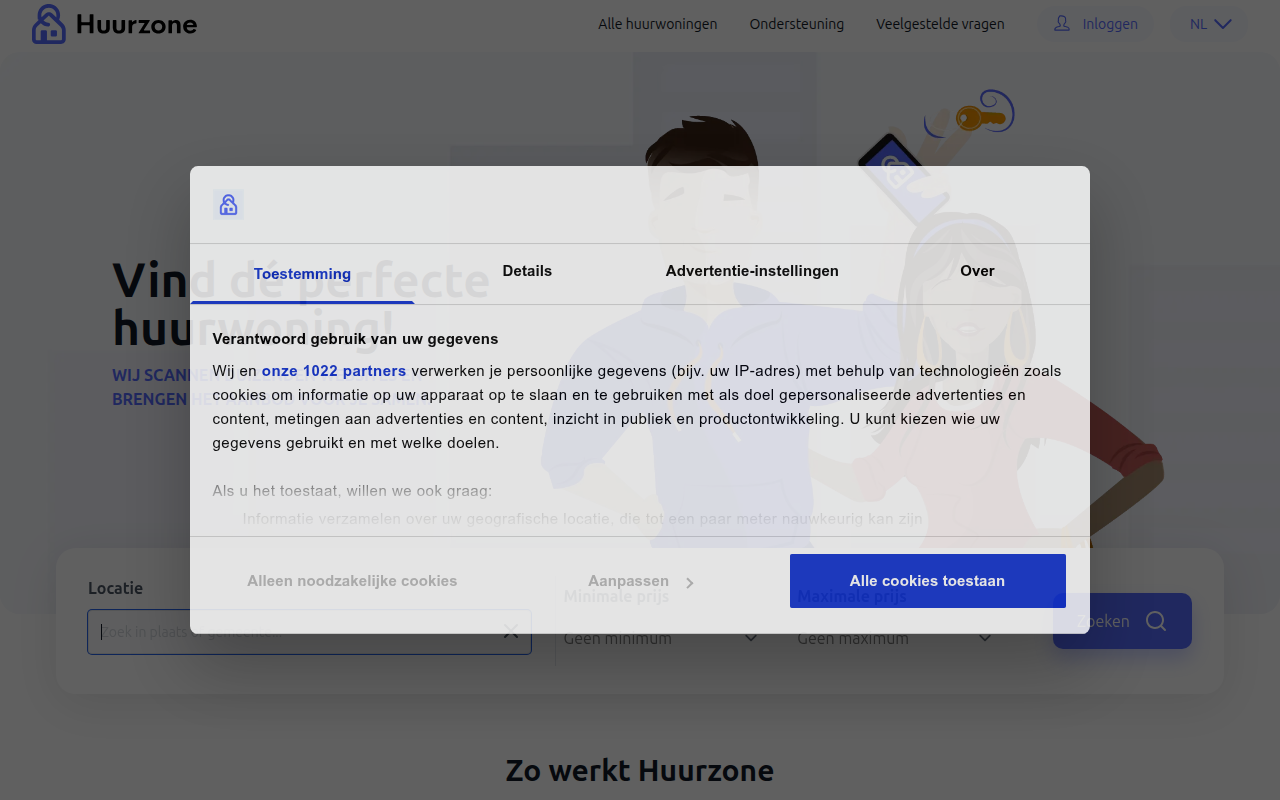Switch to the Details tab
1280x800 pixels.
(x=527, y=271)
